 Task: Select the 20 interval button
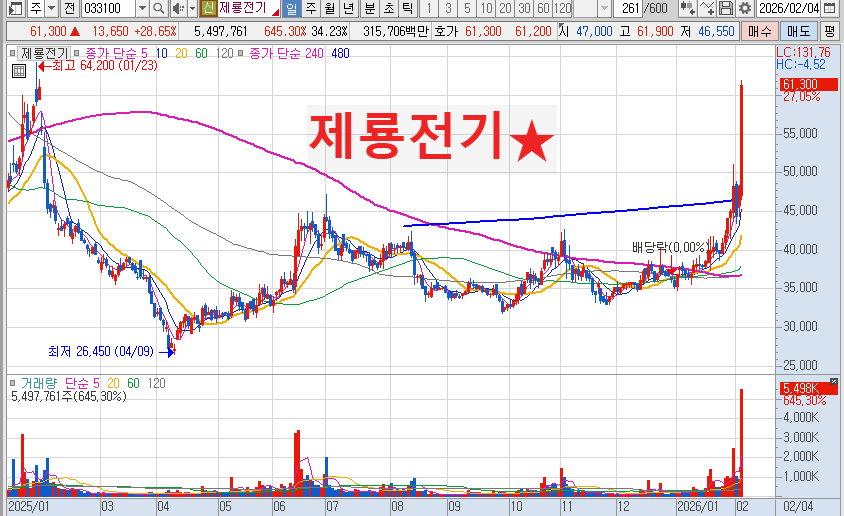coord(505,8)
